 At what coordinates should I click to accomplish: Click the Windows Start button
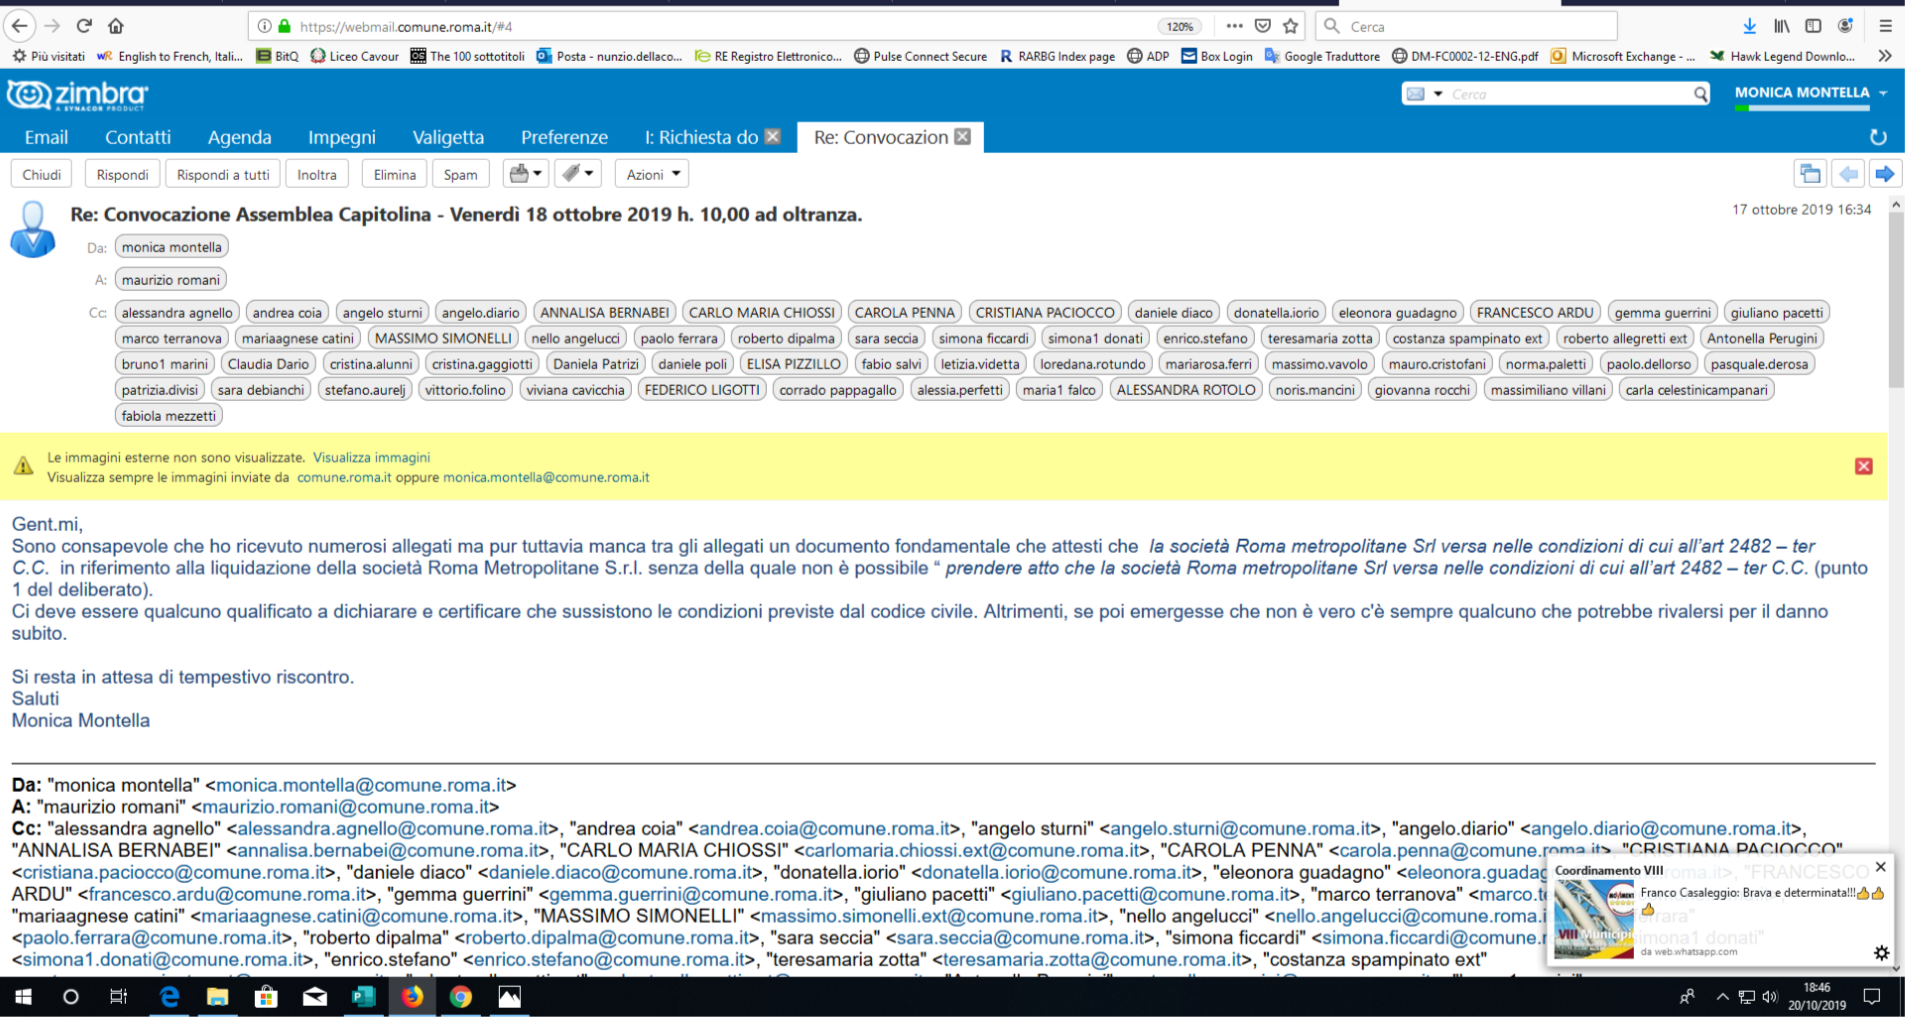[x=22, y=997]
